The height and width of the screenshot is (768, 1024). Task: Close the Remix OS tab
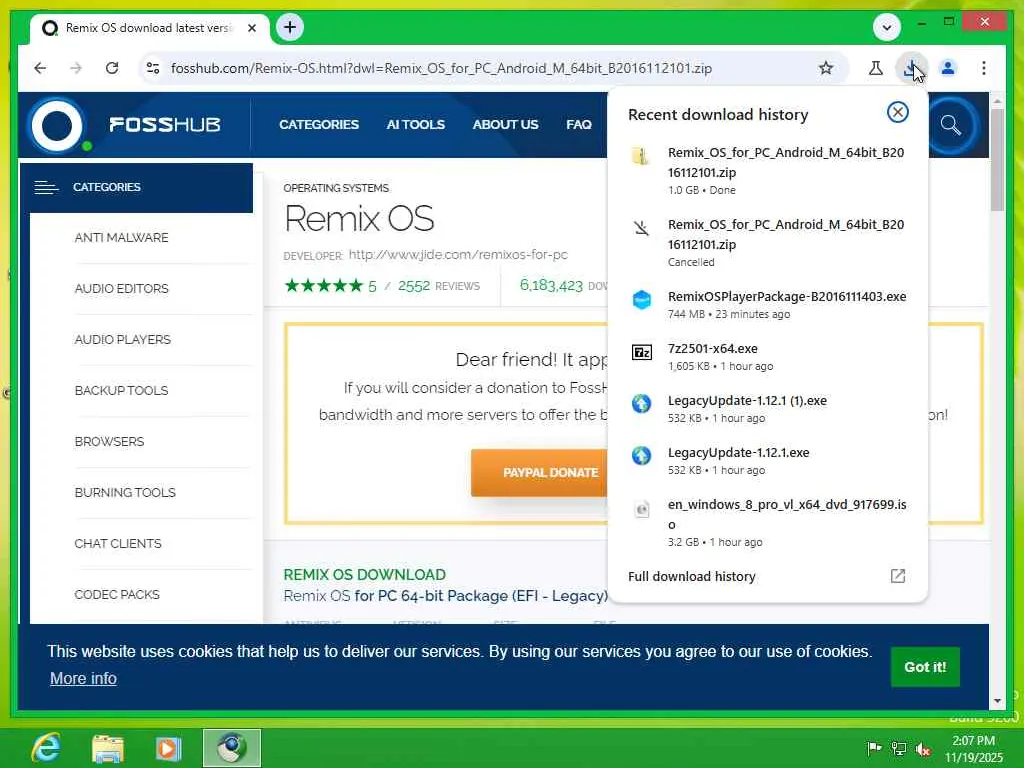pos(252,28)
